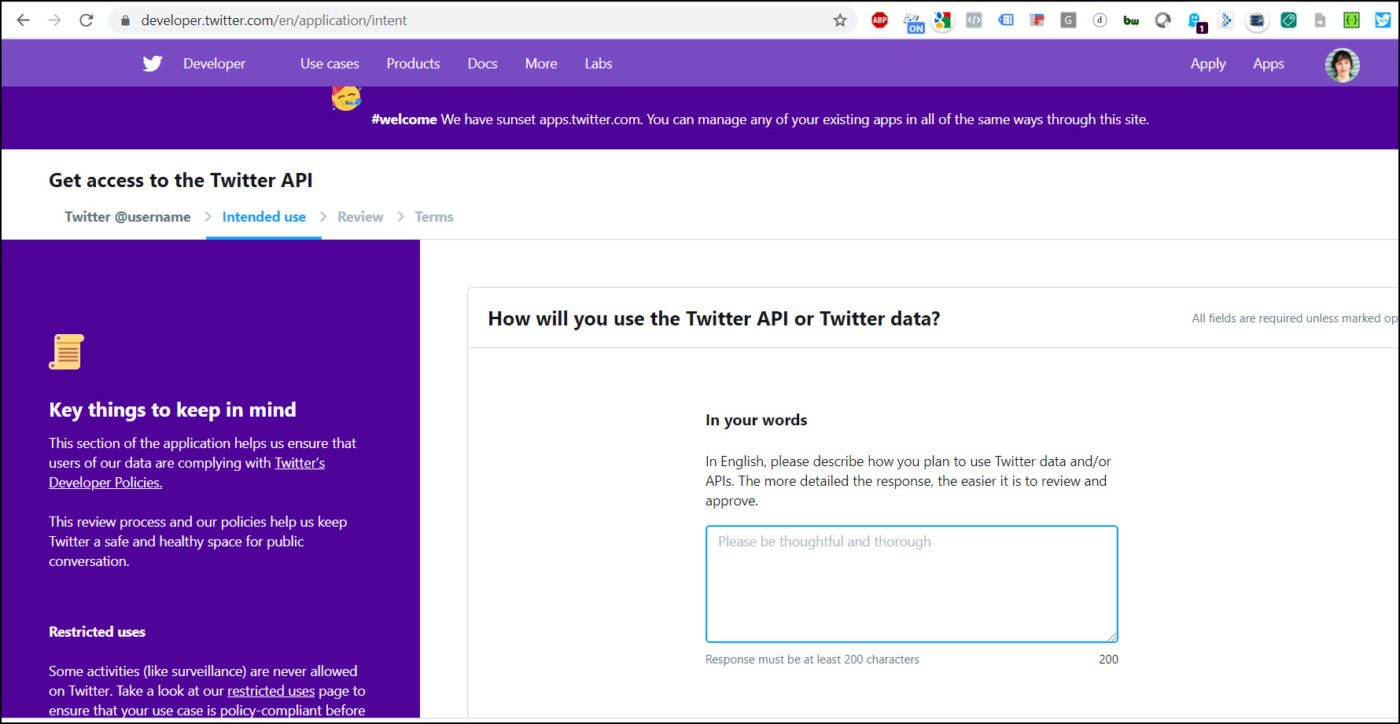Open the database stack extension icon
The width and height of the screenshot is (1400, 724).
[1257, 20]
